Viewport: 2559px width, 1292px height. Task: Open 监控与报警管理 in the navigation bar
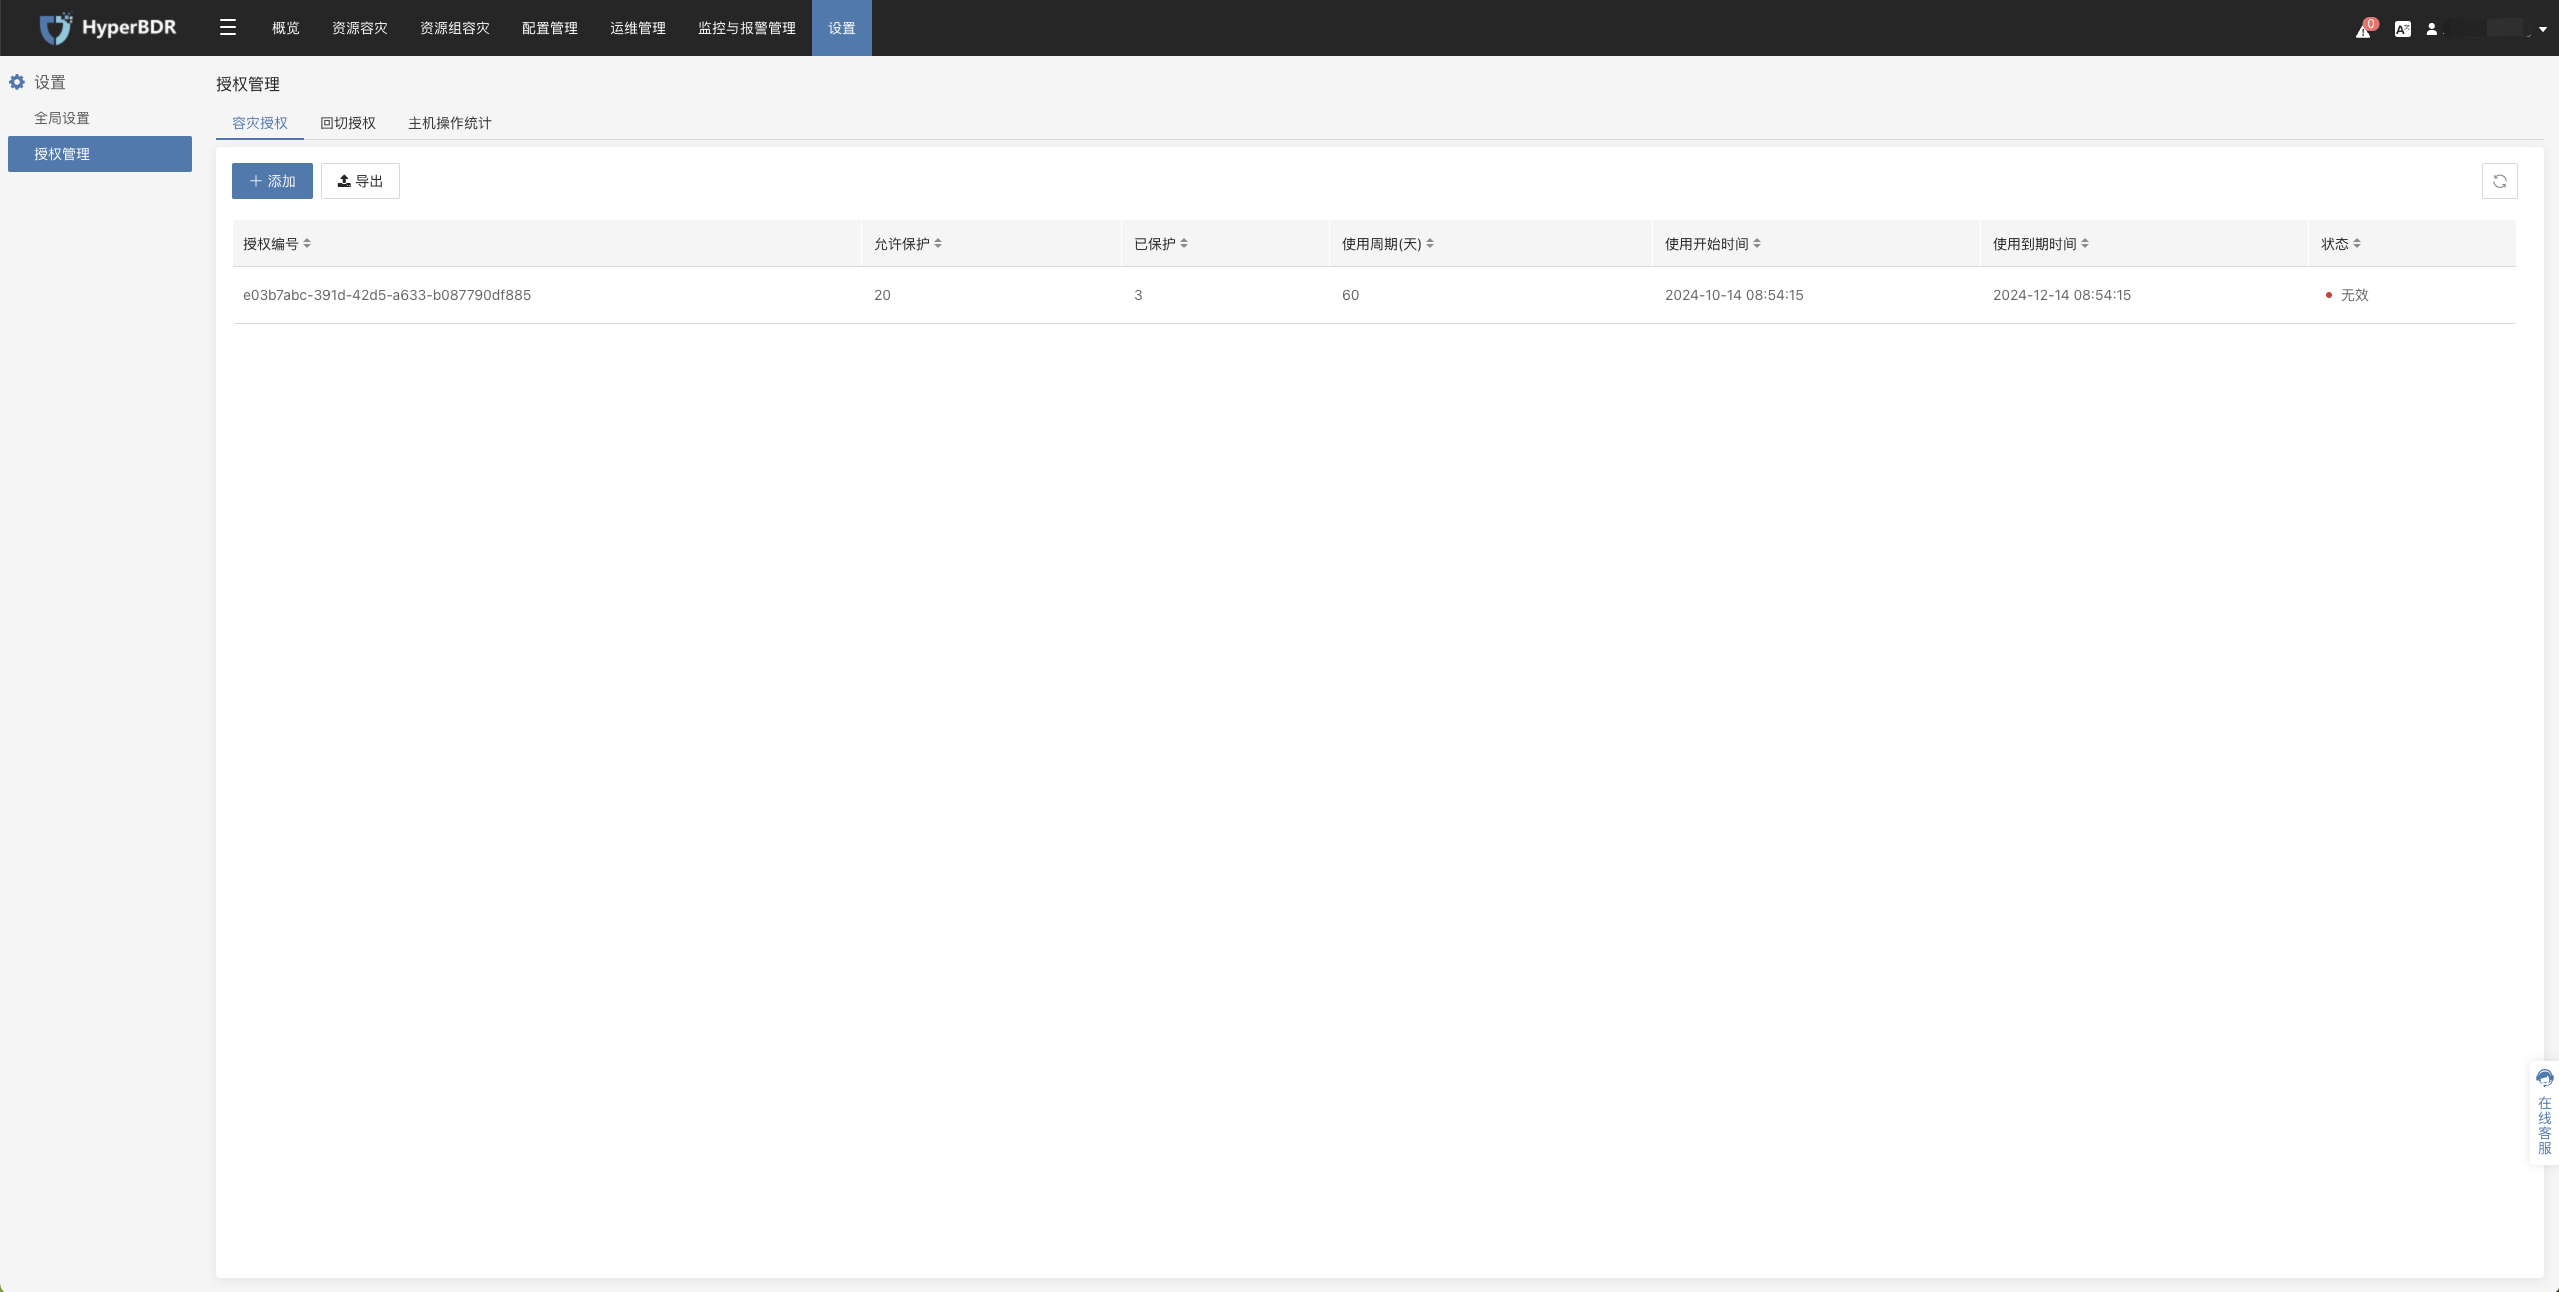[x=746, y=28]
